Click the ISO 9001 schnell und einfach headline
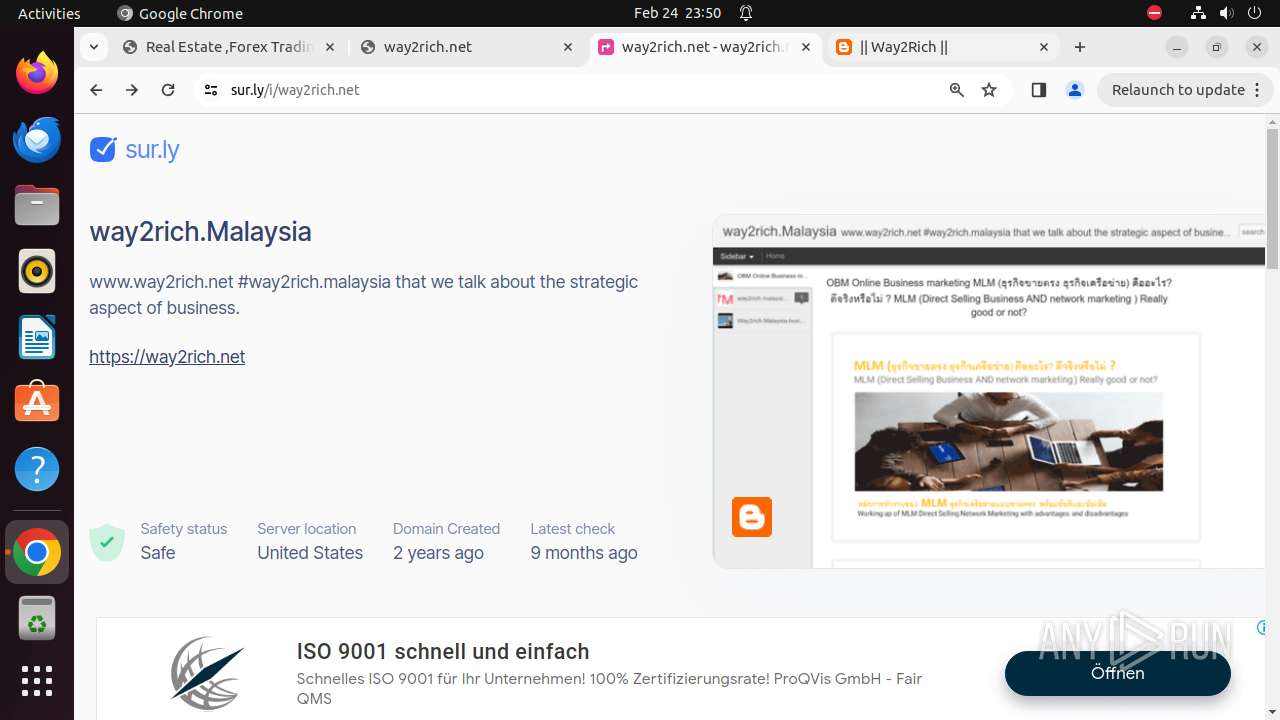 click(x=443, y=652)
